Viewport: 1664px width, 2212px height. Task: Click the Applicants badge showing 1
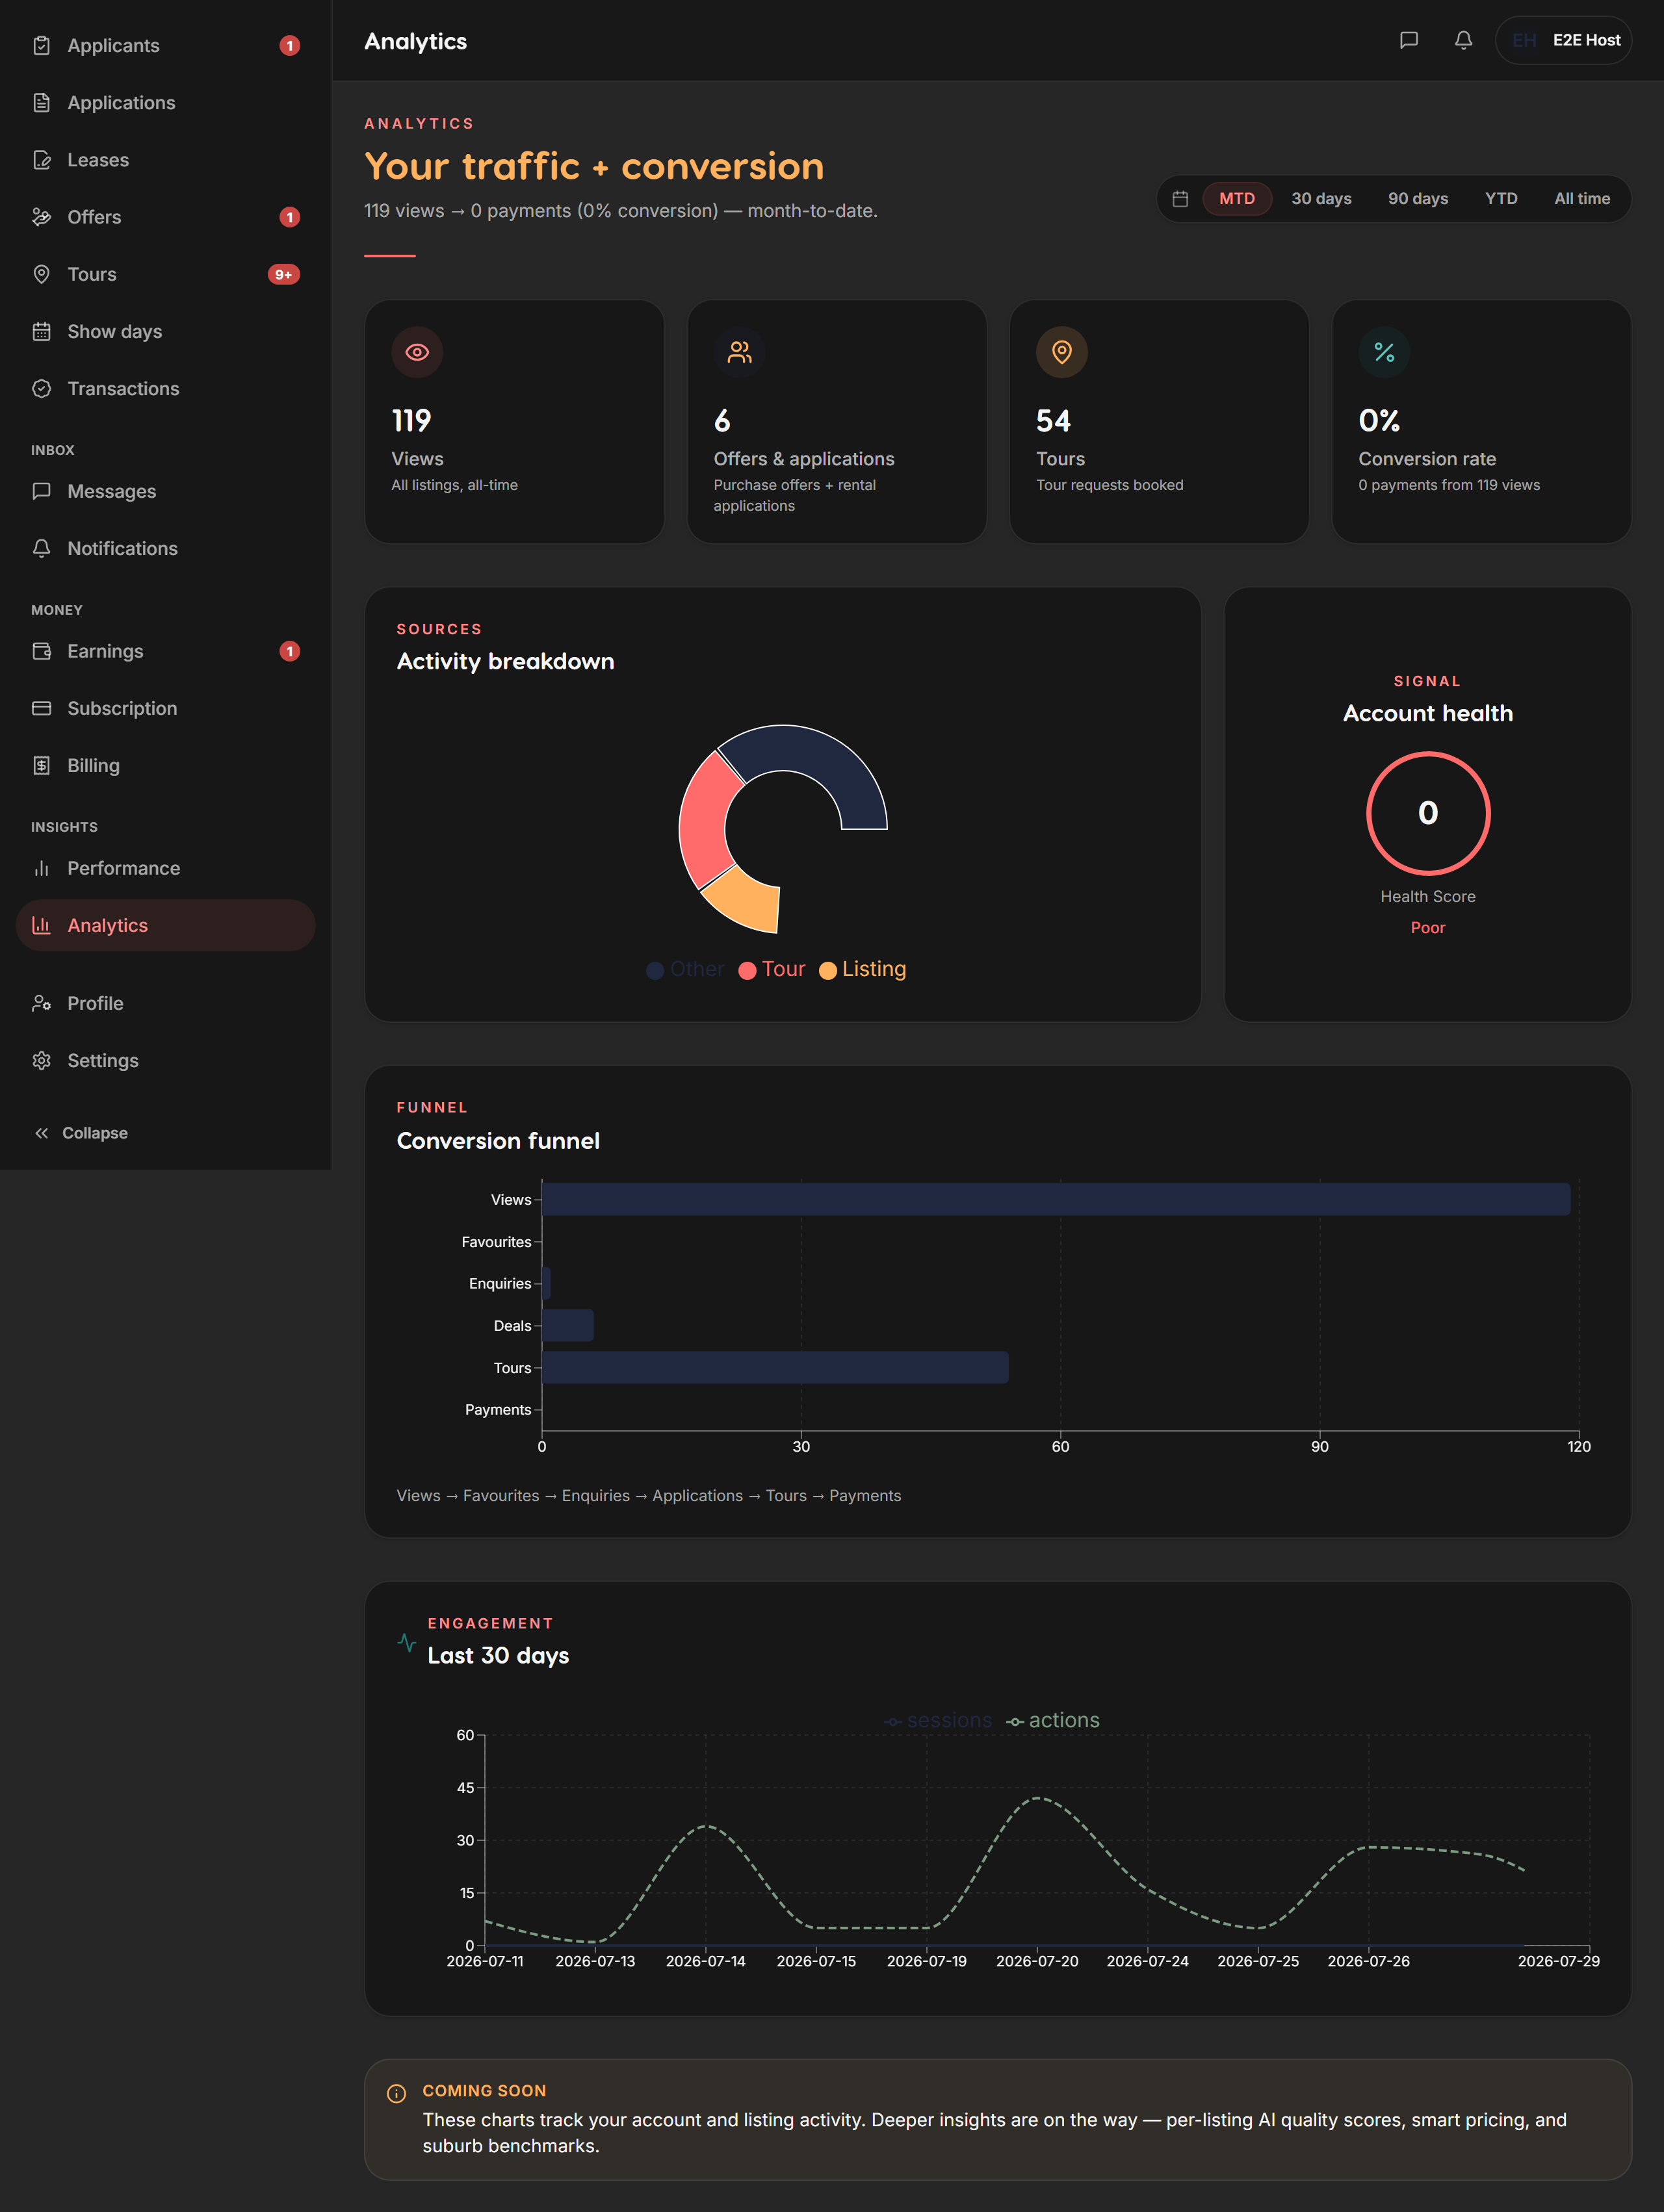point(289,46)
